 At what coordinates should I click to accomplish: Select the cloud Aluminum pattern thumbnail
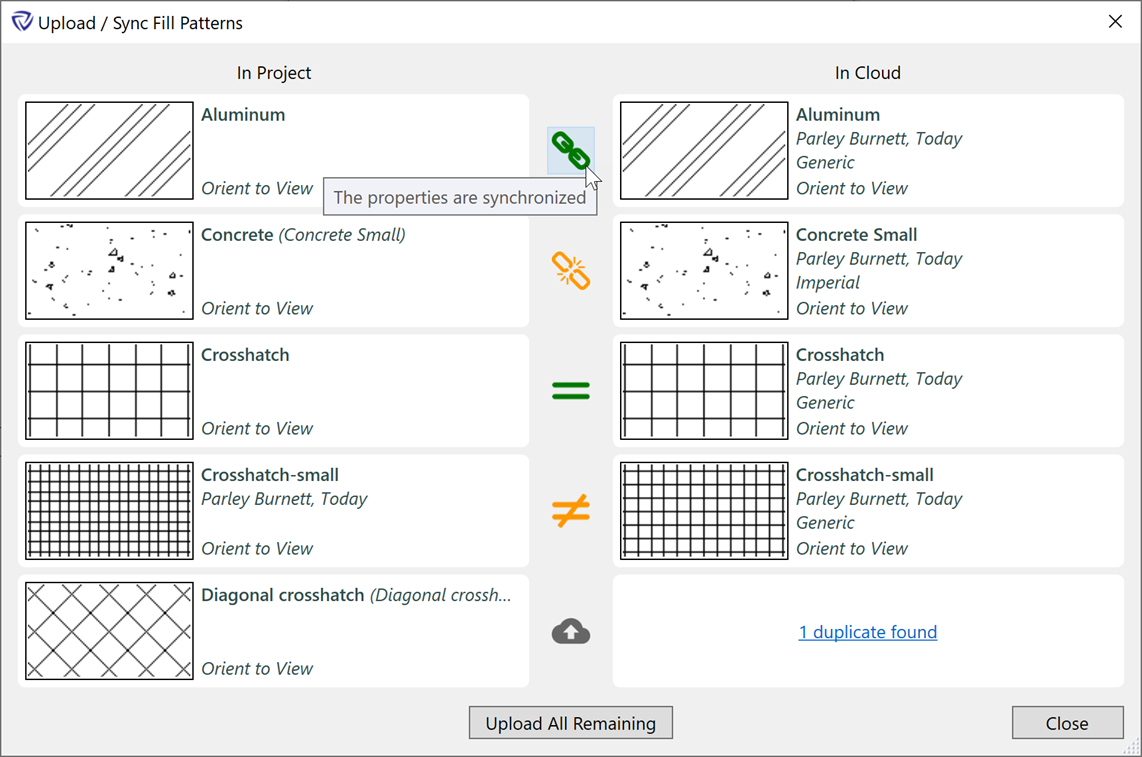[704, 151]
